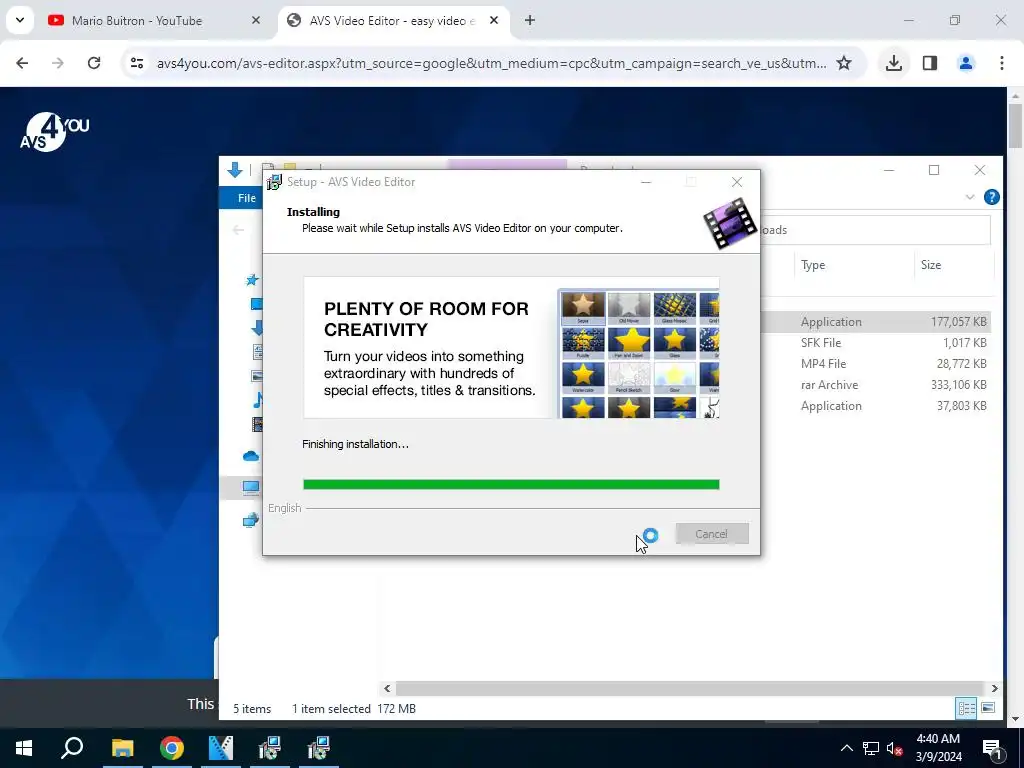Open the Windows Start menu

coord(24,748)
